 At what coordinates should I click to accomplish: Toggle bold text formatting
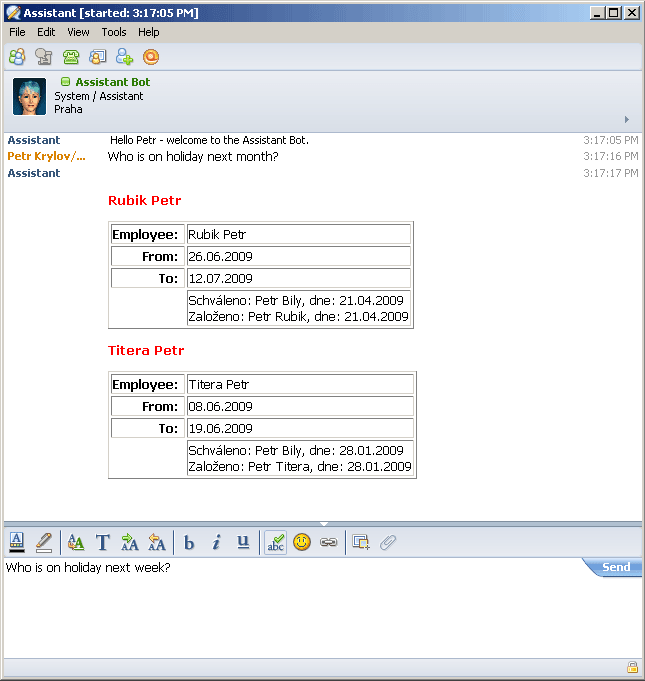tap(189, 542)
